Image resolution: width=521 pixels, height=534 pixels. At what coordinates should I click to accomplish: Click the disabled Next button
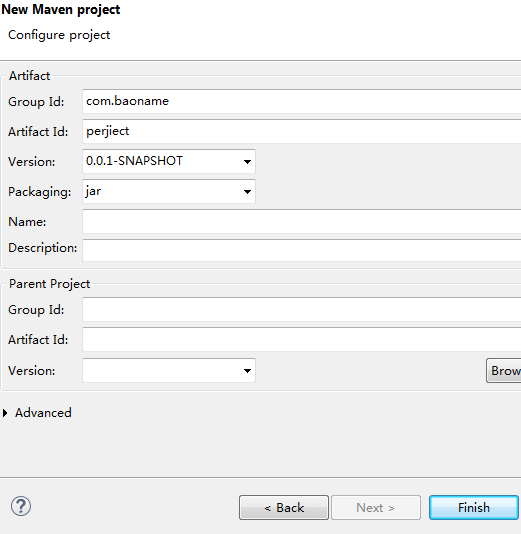(x=376, y=508)
